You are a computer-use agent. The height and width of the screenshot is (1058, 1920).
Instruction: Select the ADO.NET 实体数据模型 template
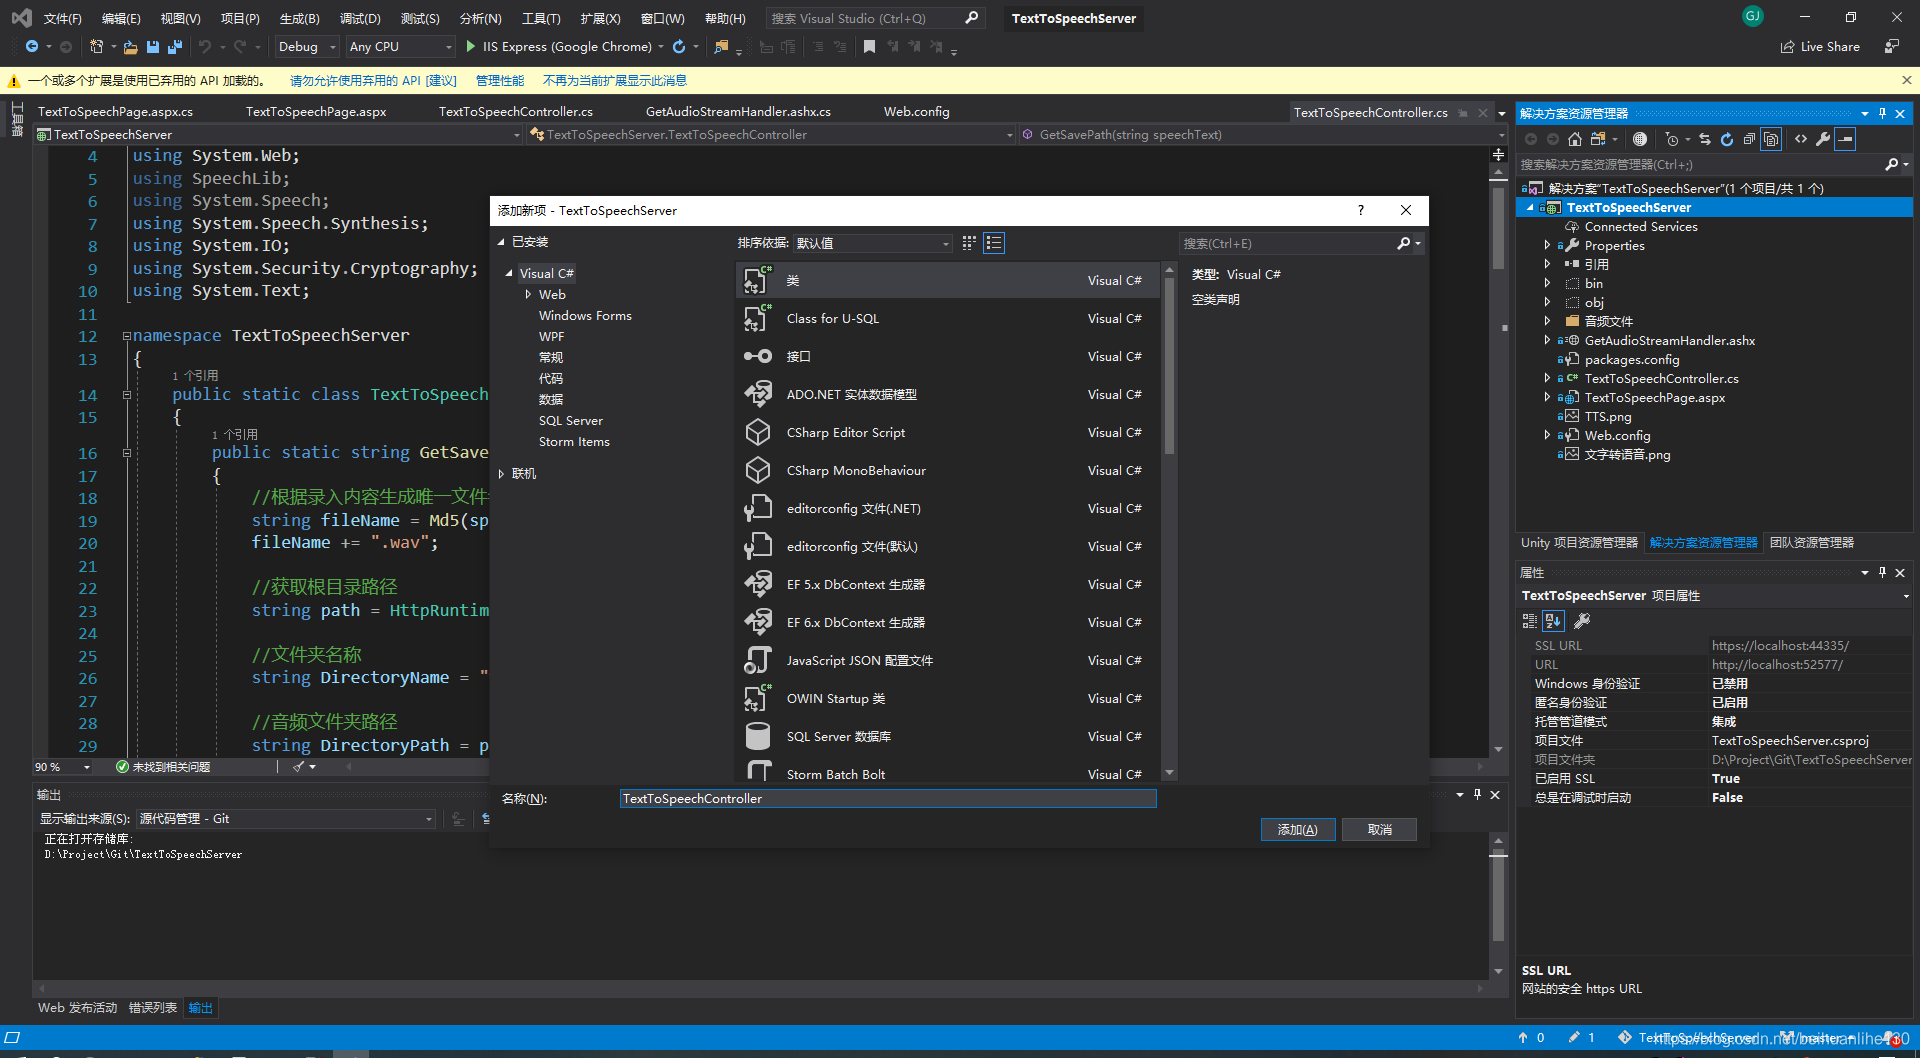[x=948, y=394]
